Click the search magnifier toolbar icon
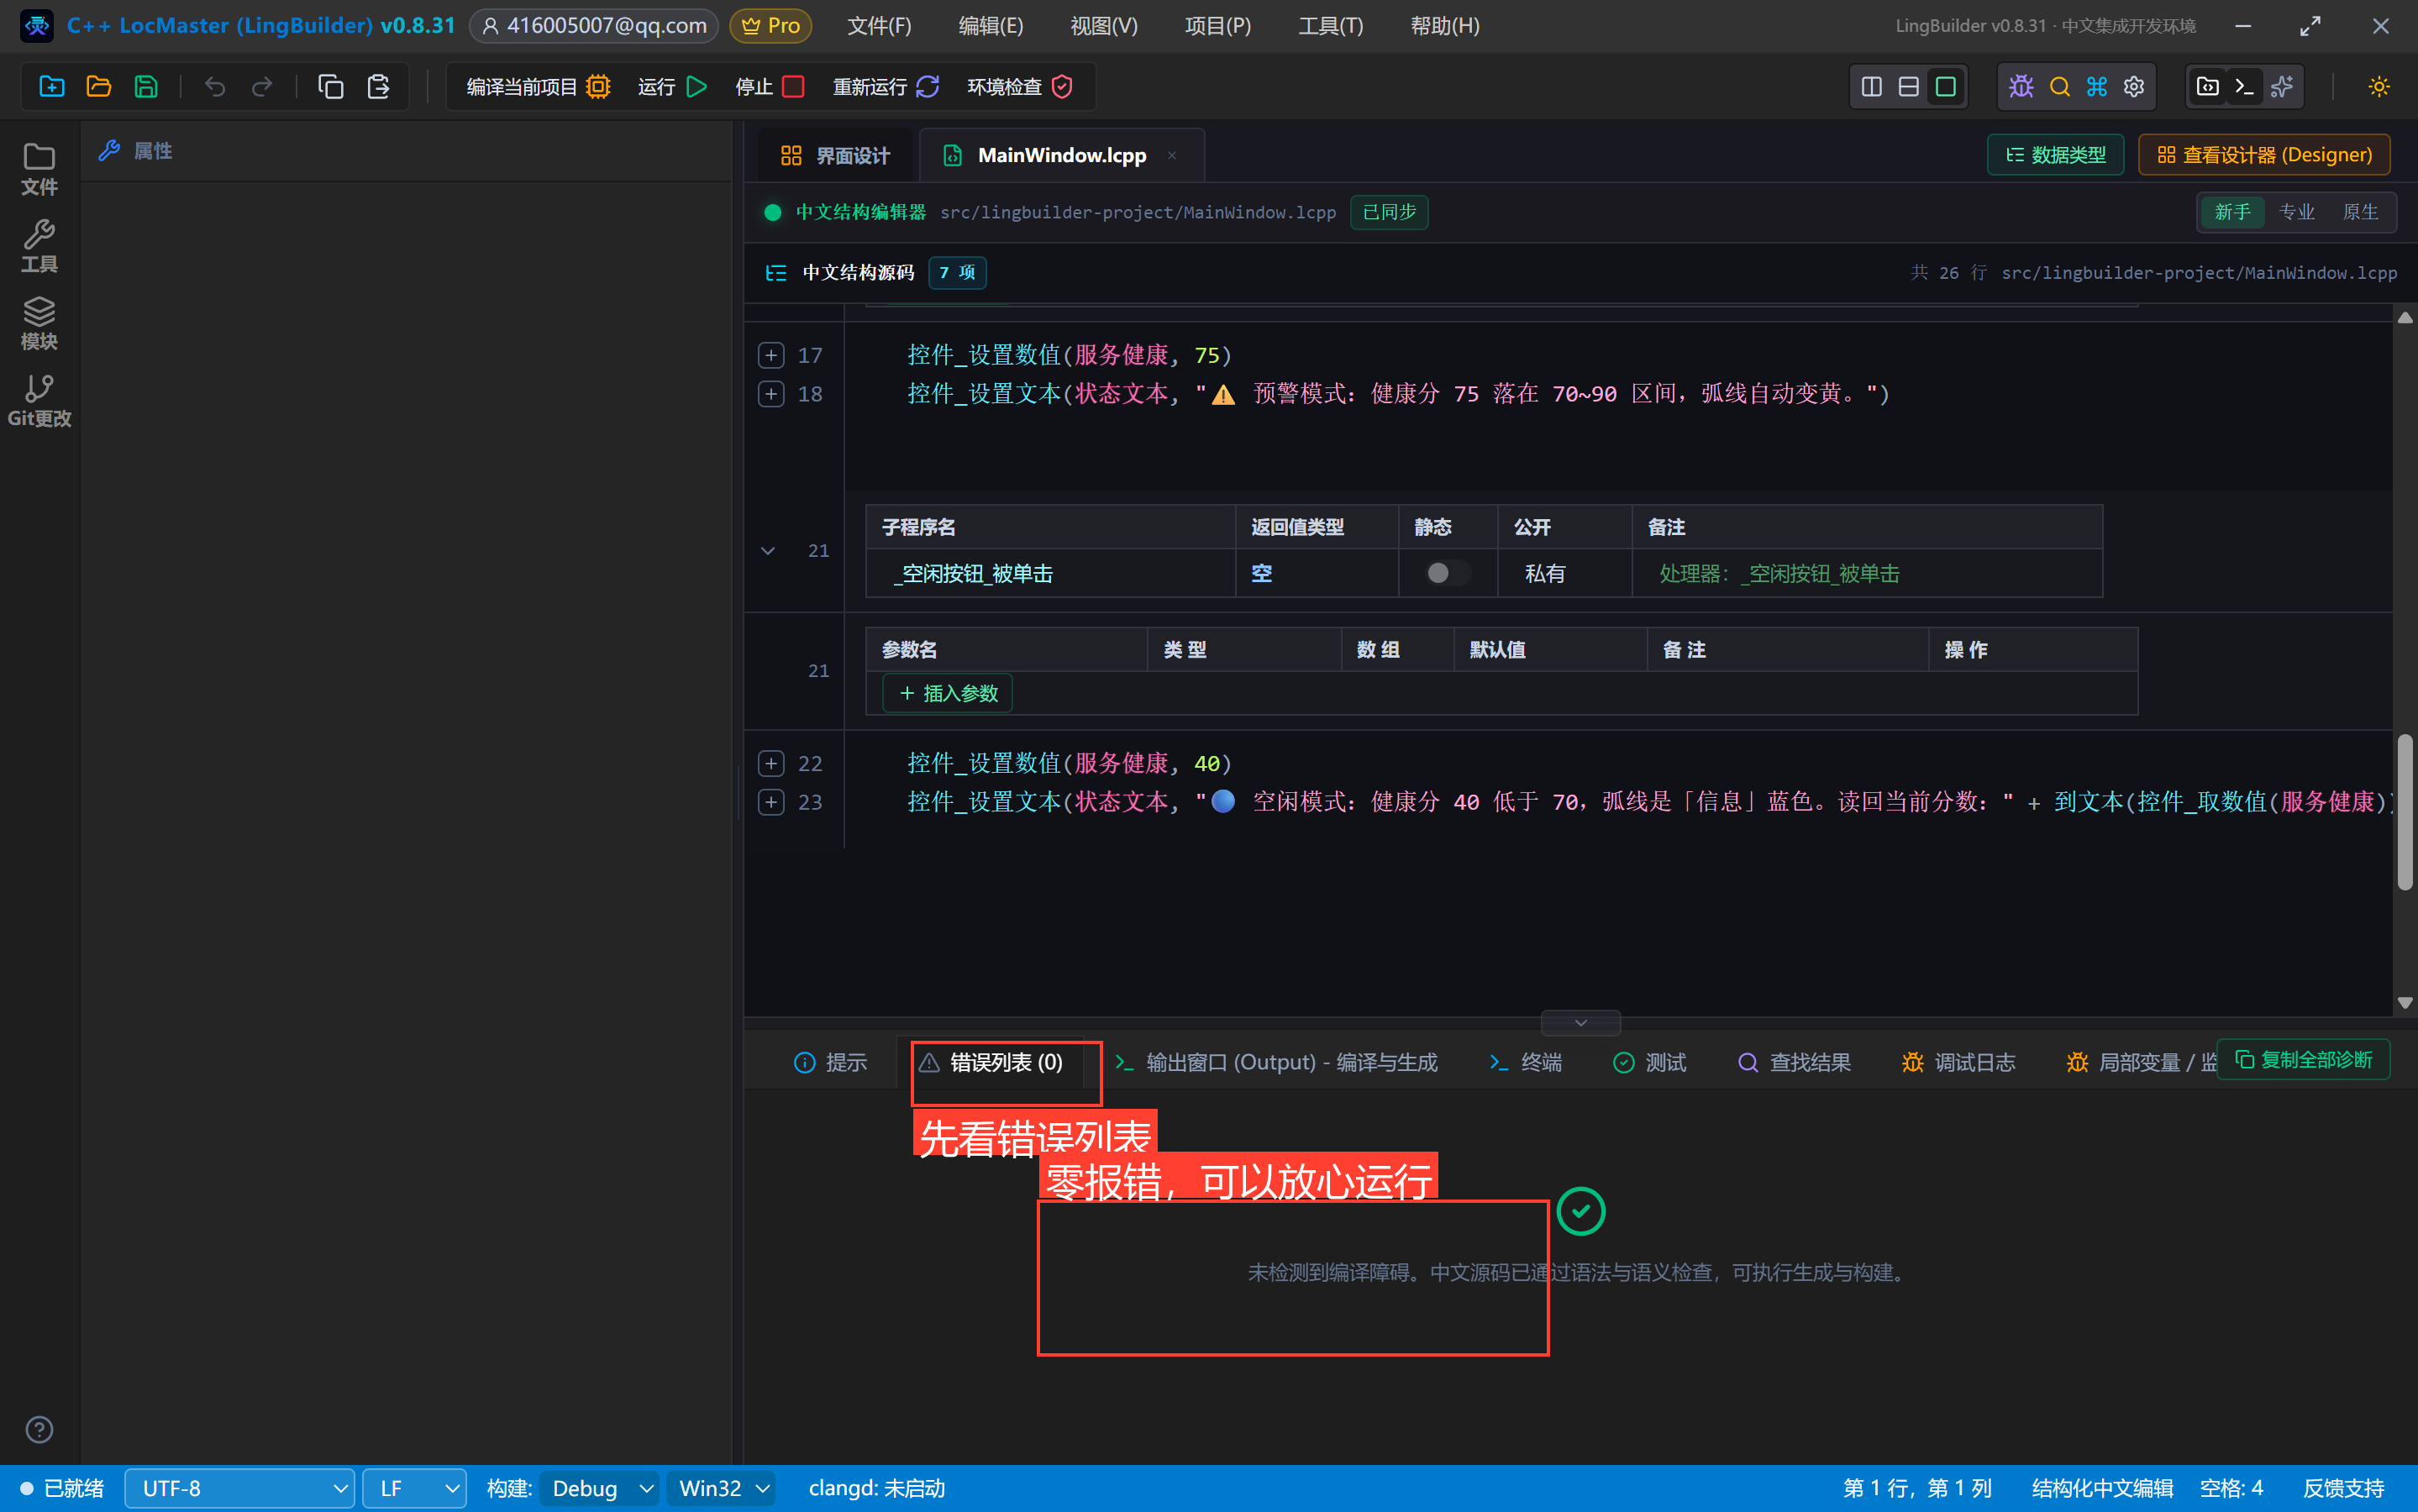Image resolution: width=2418 pixels, height=1512 pixels. (2060, 87)
